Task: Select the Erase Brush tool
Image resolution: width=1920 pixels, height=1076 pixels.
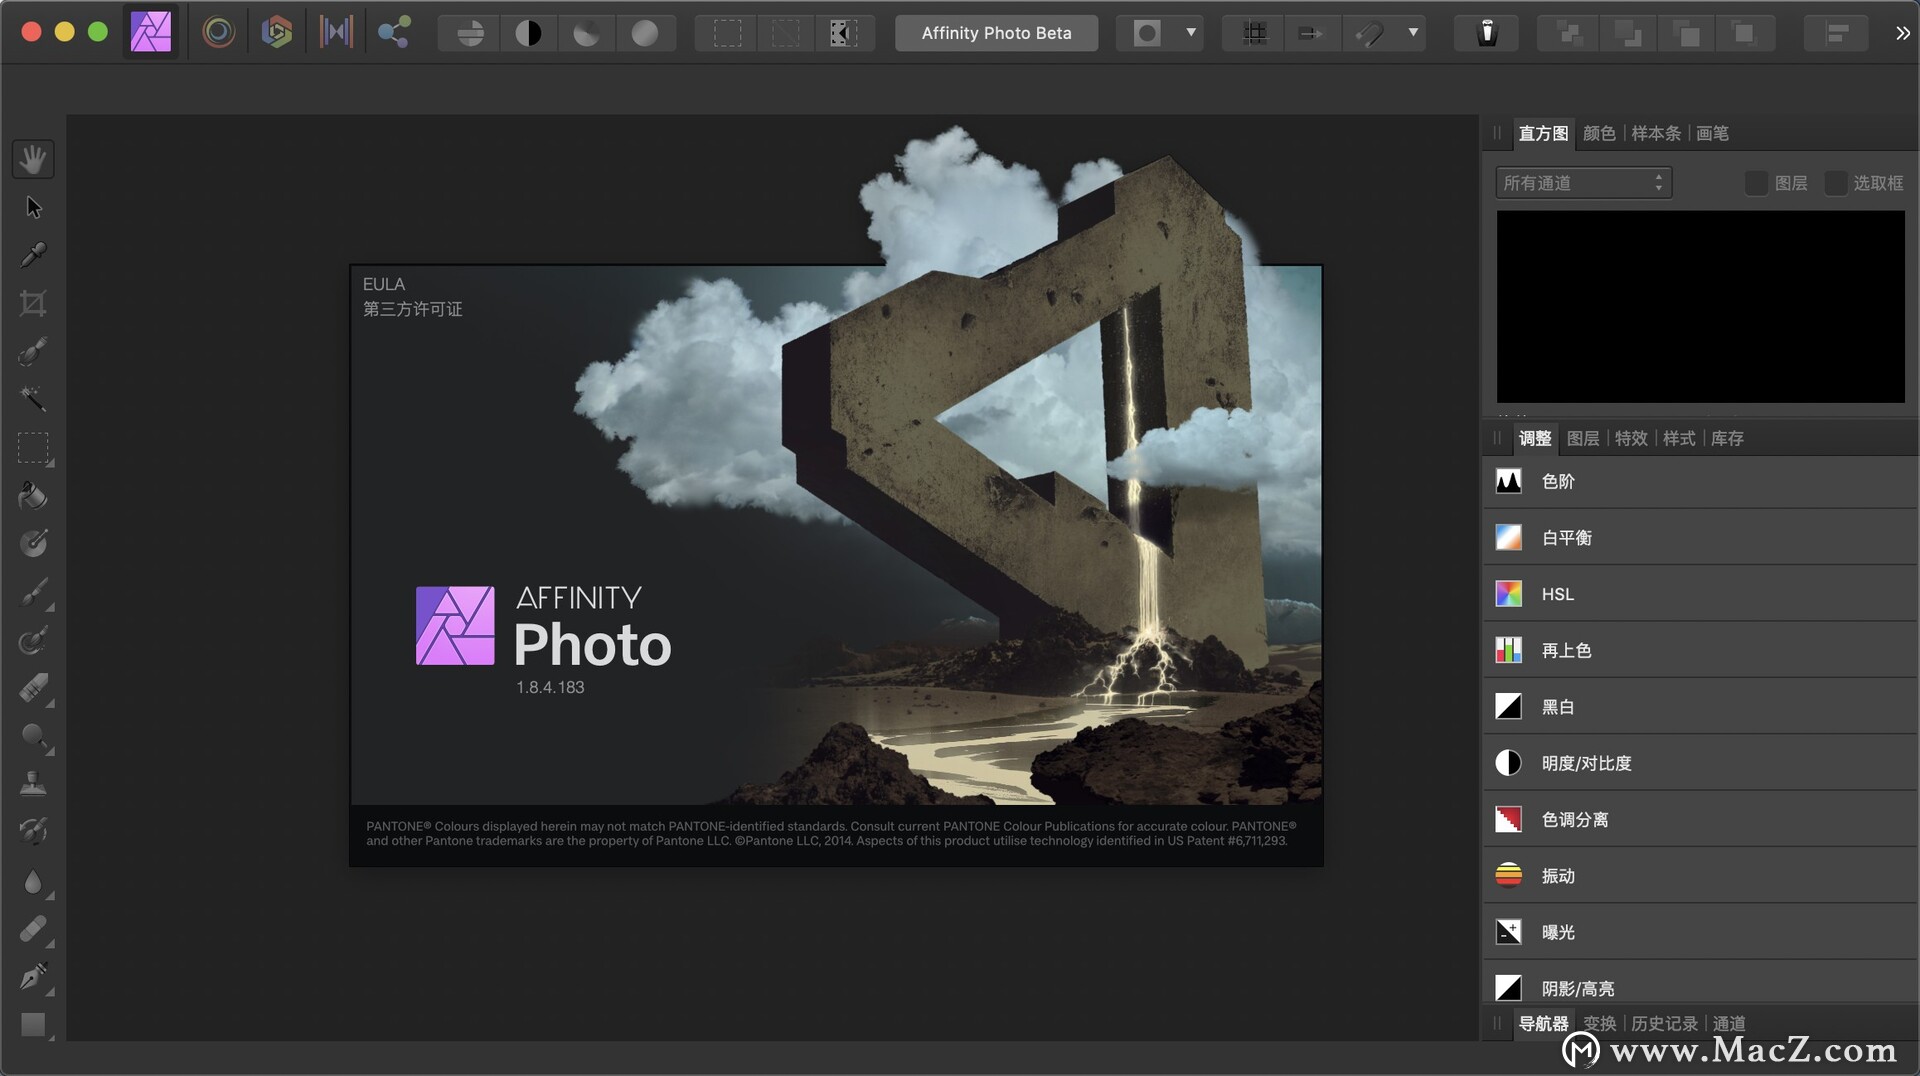Action: 33,688
